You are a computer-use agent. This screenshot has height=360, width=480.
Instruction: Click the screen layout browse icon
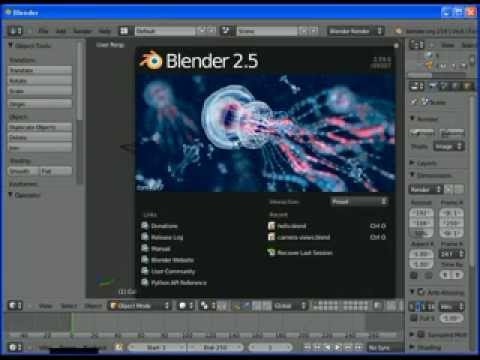pyautogui.click(x=124, y=31)
